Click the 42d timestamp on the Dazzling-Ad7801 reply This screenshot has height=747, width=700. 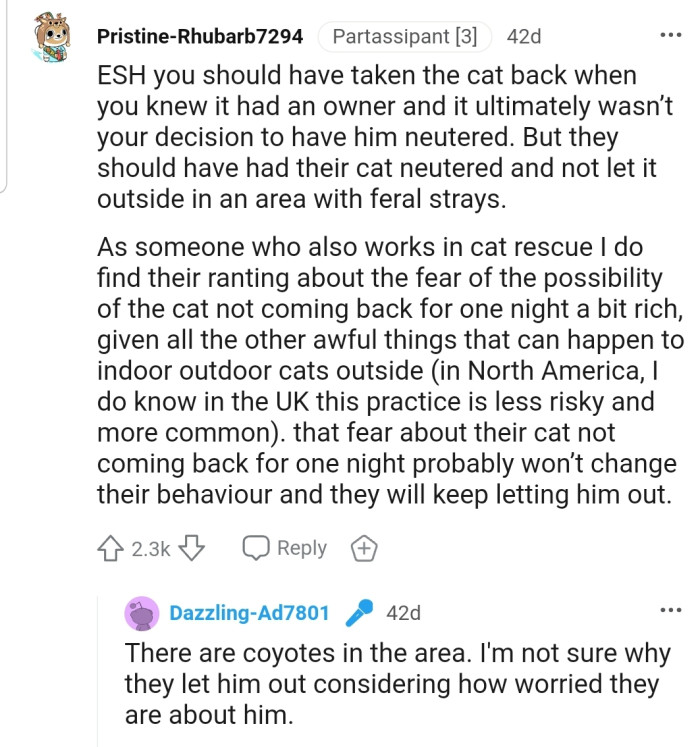(403, 613)
